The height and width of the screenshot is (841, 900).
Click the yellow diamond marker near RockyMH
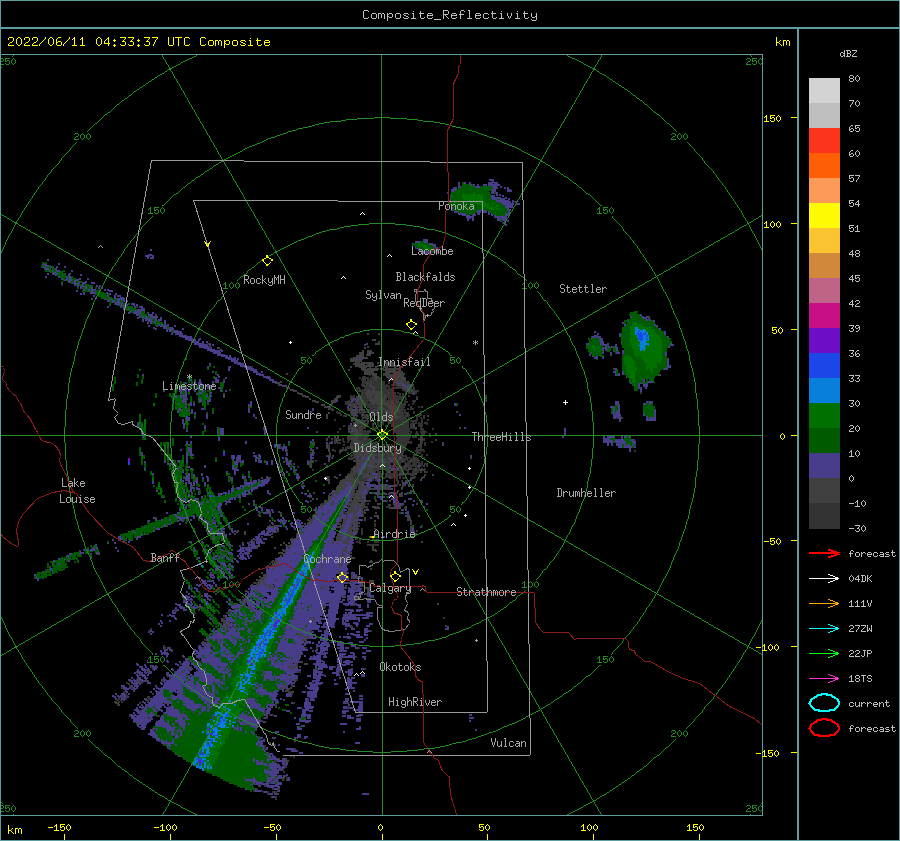click(x=267, y=261)
